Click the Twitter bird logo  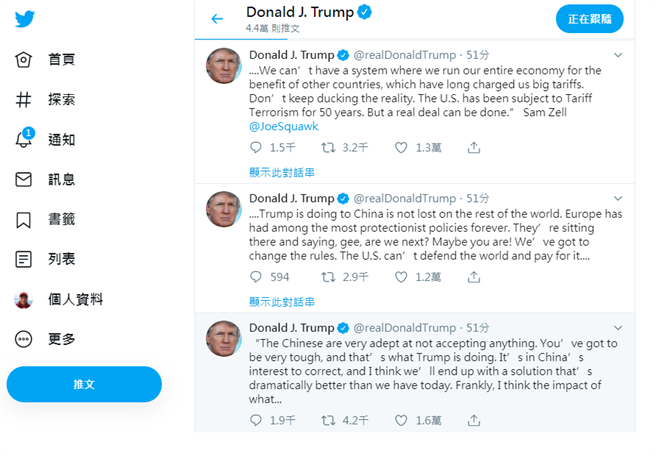[24, 20]
